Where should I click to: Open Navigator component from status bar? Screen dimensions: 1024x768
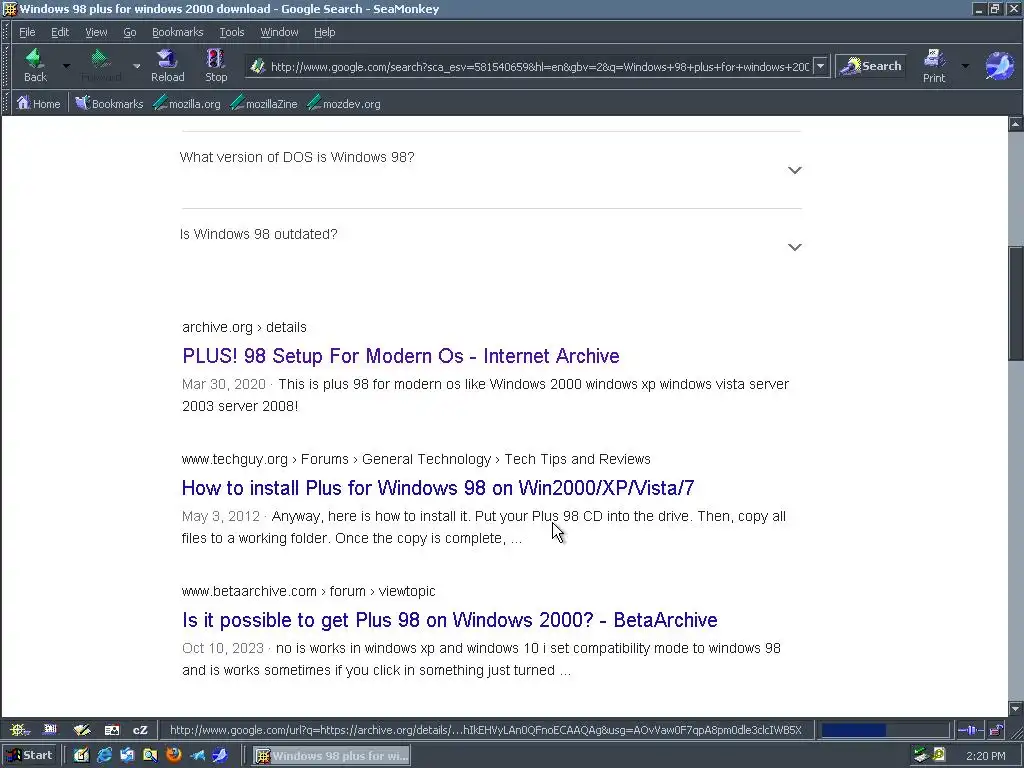(18, 729)
